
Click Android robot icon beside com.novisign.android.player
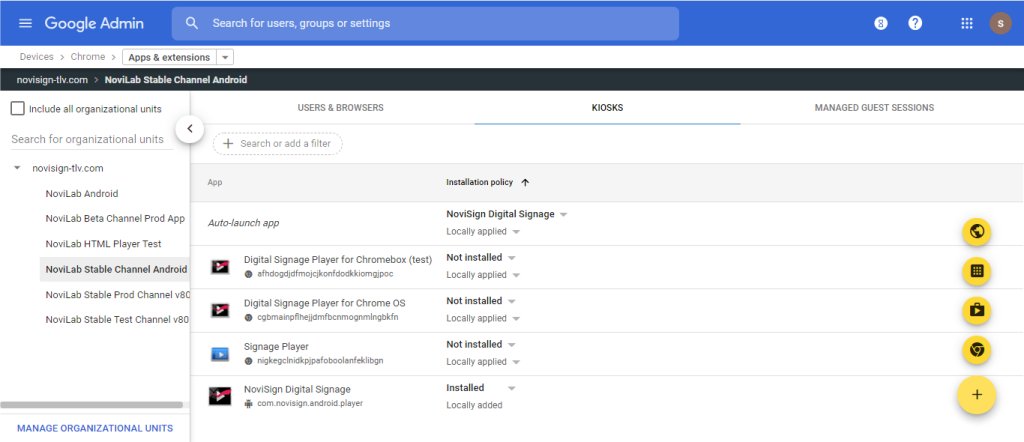coord(248,403)
